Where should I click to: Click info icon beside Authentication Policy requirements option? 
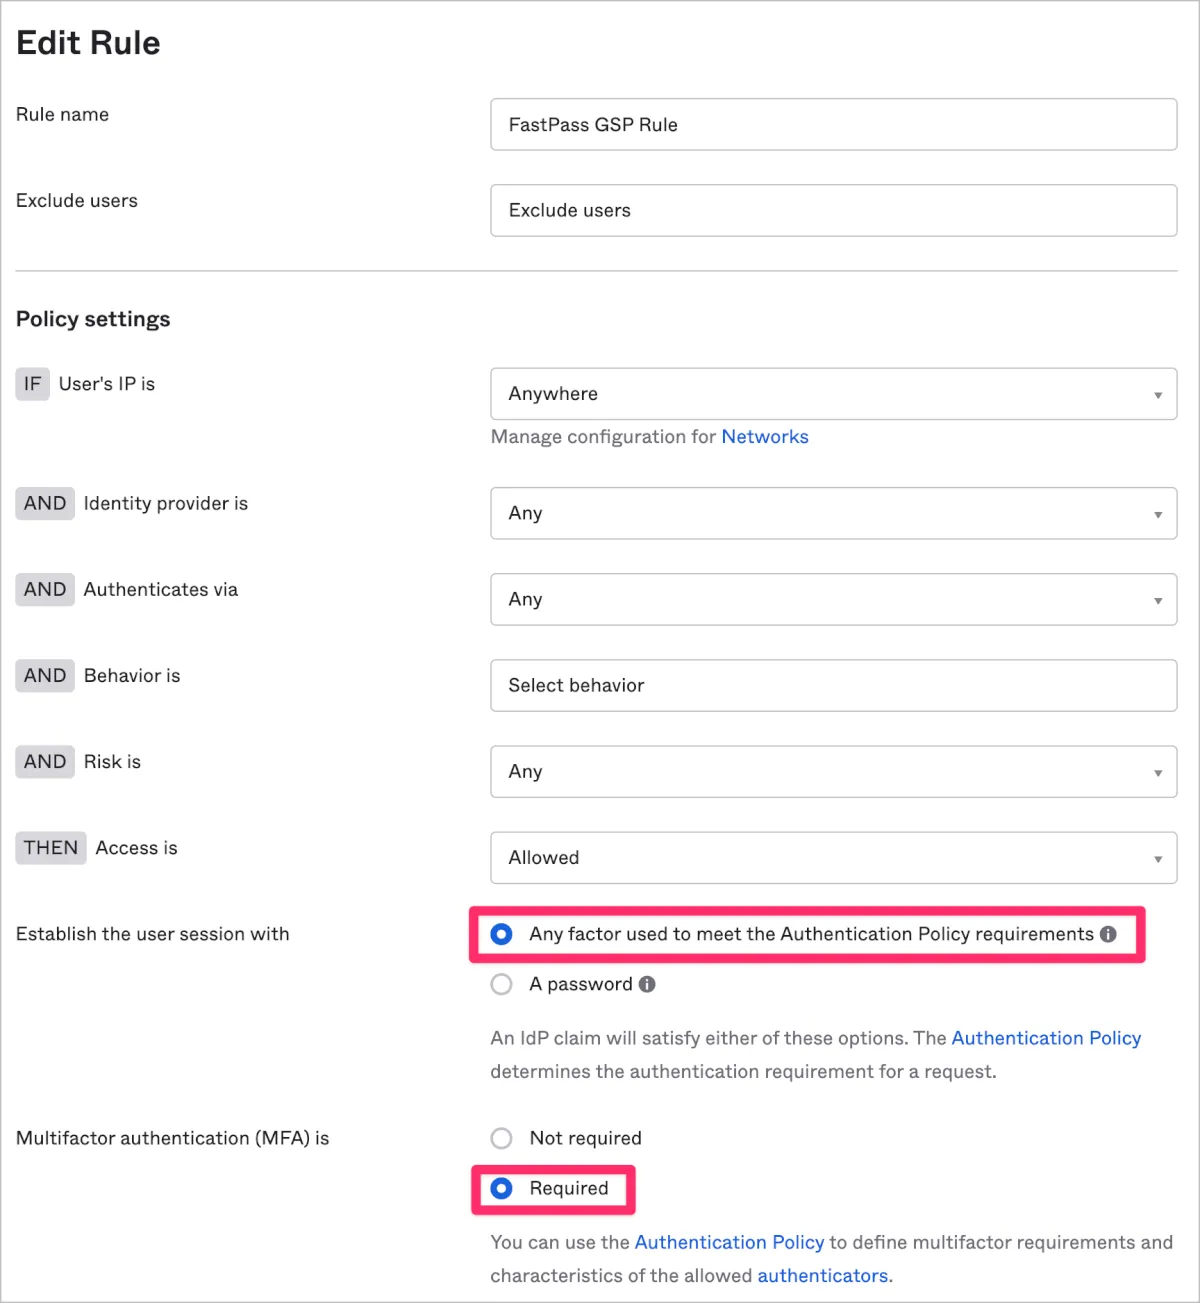[1108, 934]
